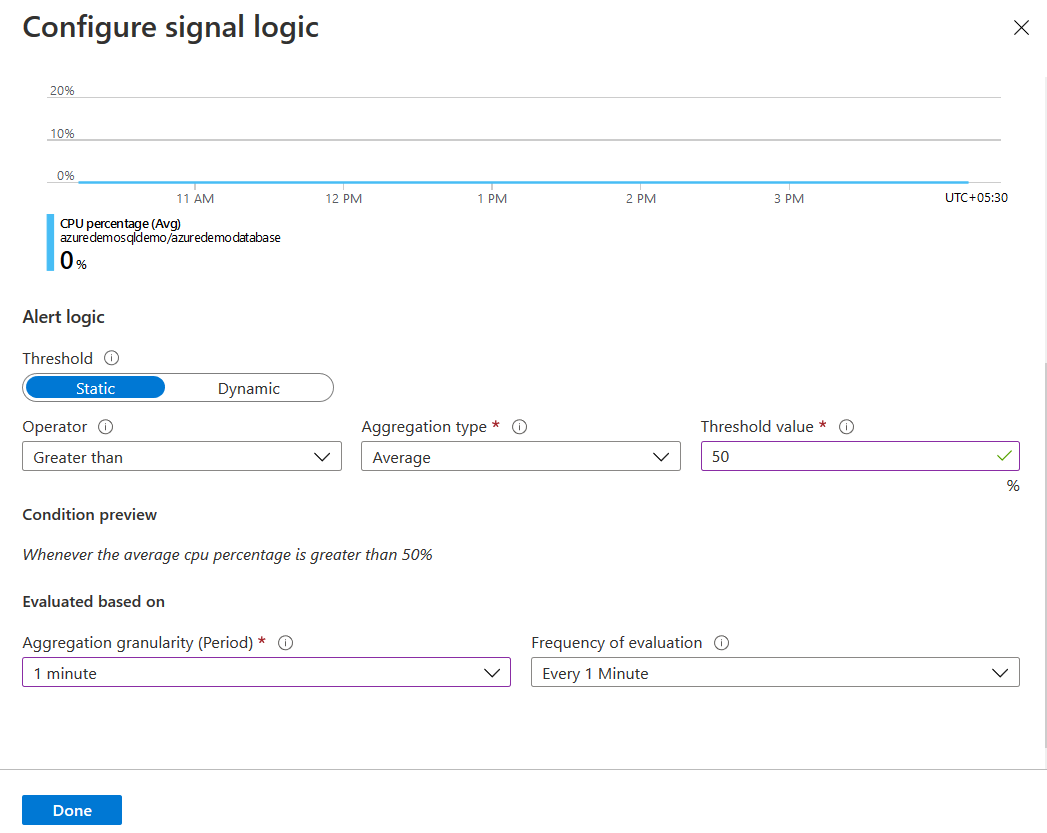This screenshot has width=1047, height=833.
Task: Select the Static threshold option
Action: click(x=95, y=388)
